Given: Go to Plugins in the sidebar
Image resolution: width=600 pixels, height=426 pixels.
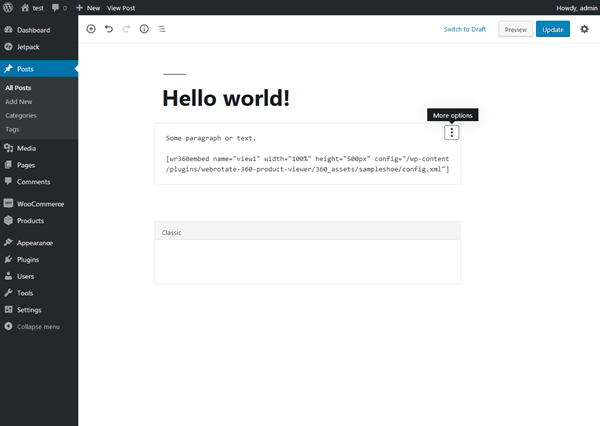Looking at the screenshot, I should coord(28,259).
